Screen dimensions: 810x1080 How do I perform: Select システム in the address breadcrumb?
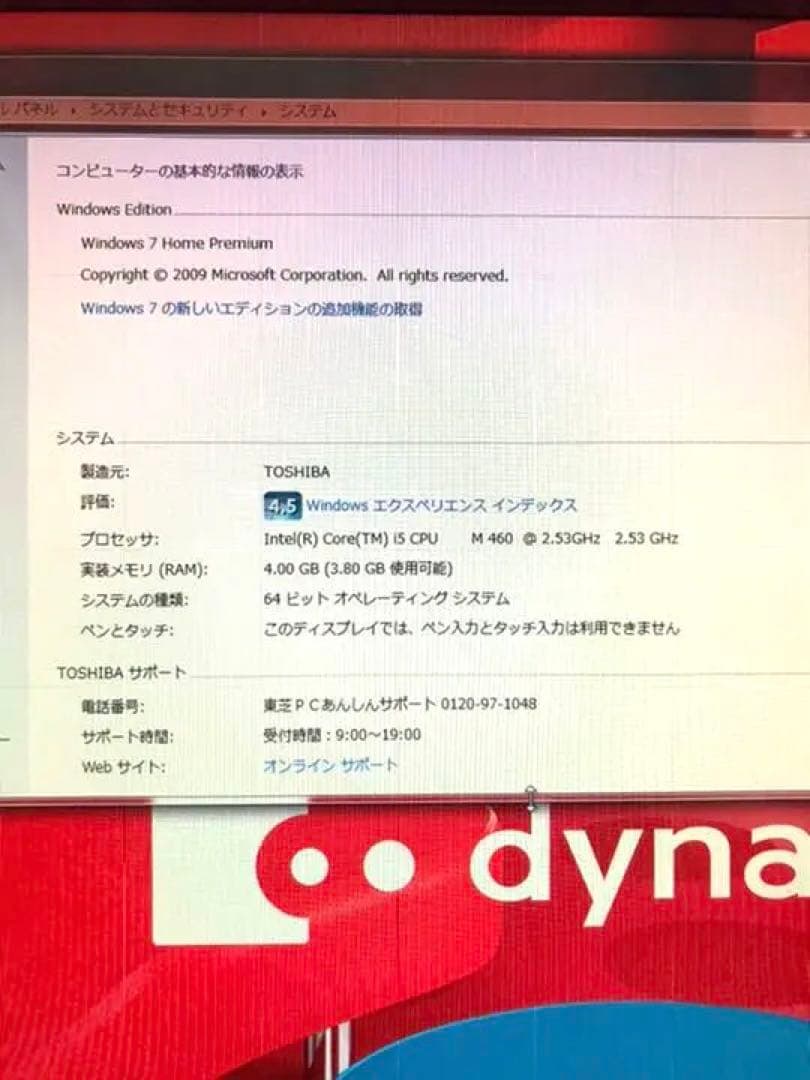tap(306, 111)
